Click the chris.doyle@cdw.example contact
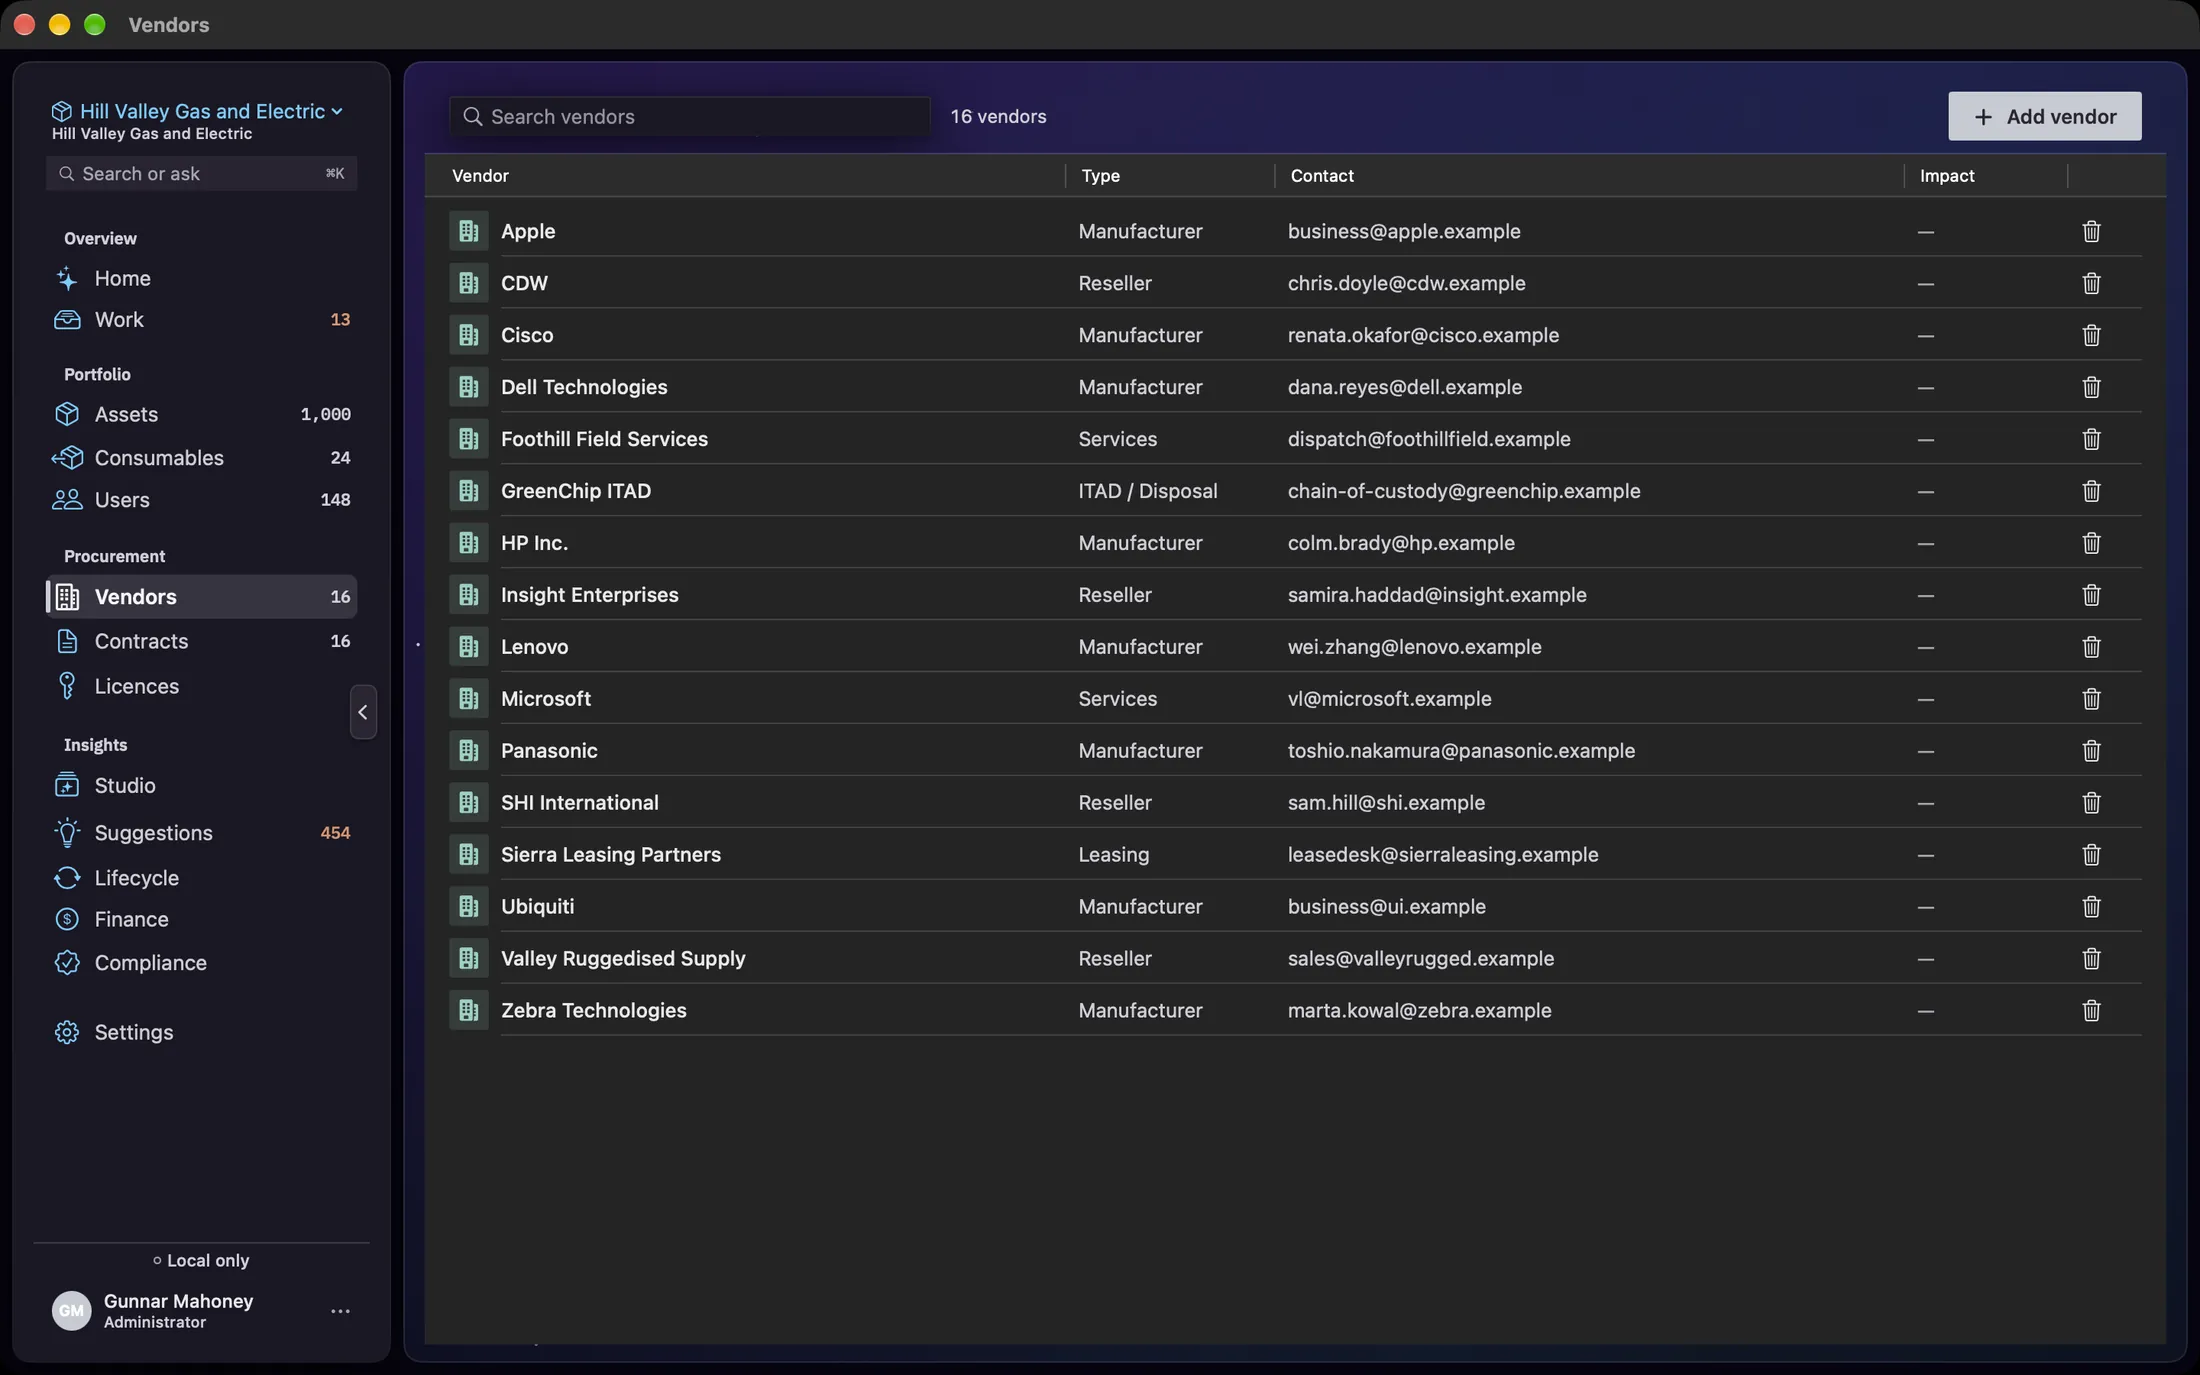The width and height of the screenshot is (2200, 1375). tap(1406, 283)
